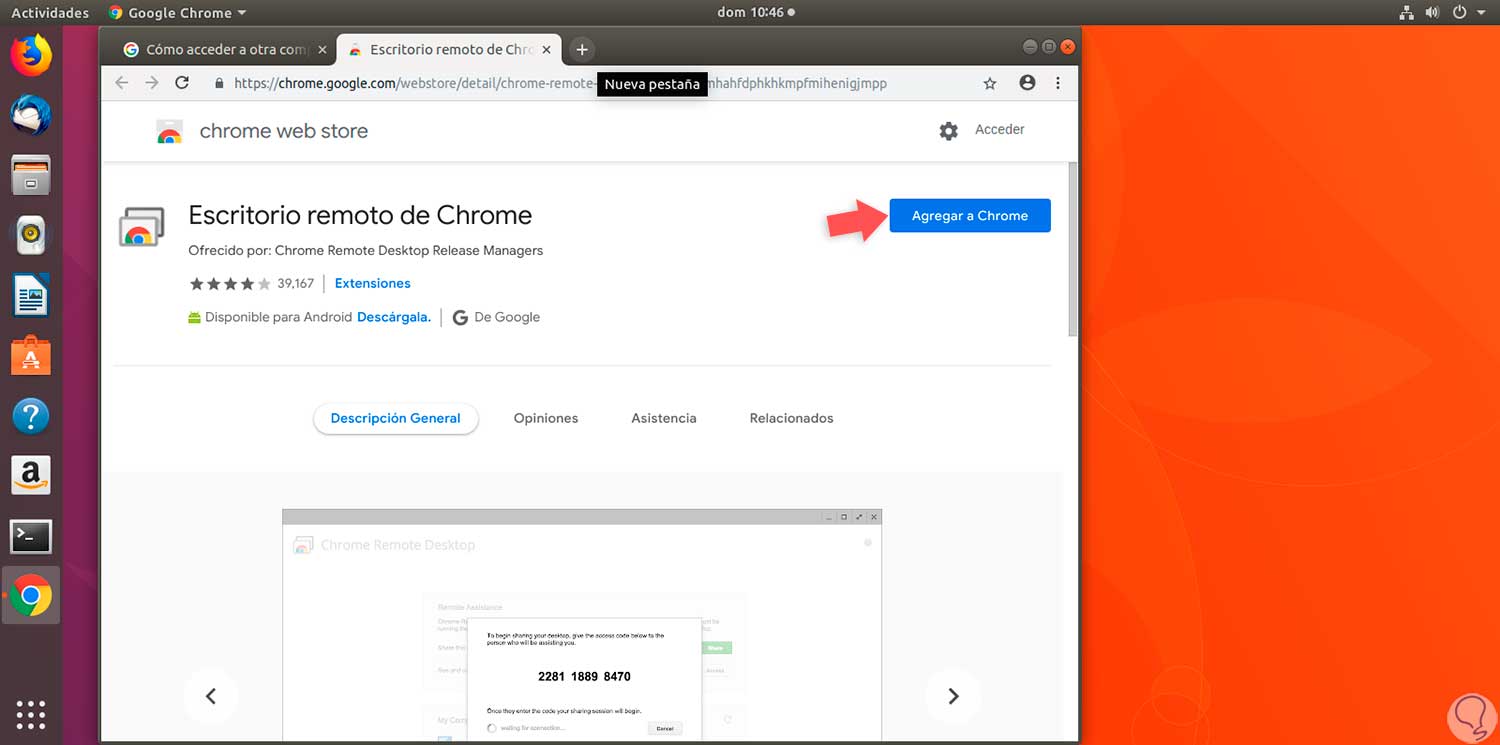Open the Files manager in the dock
The width and height of the screenshot is (1500, 745).
tap(31, 176)
